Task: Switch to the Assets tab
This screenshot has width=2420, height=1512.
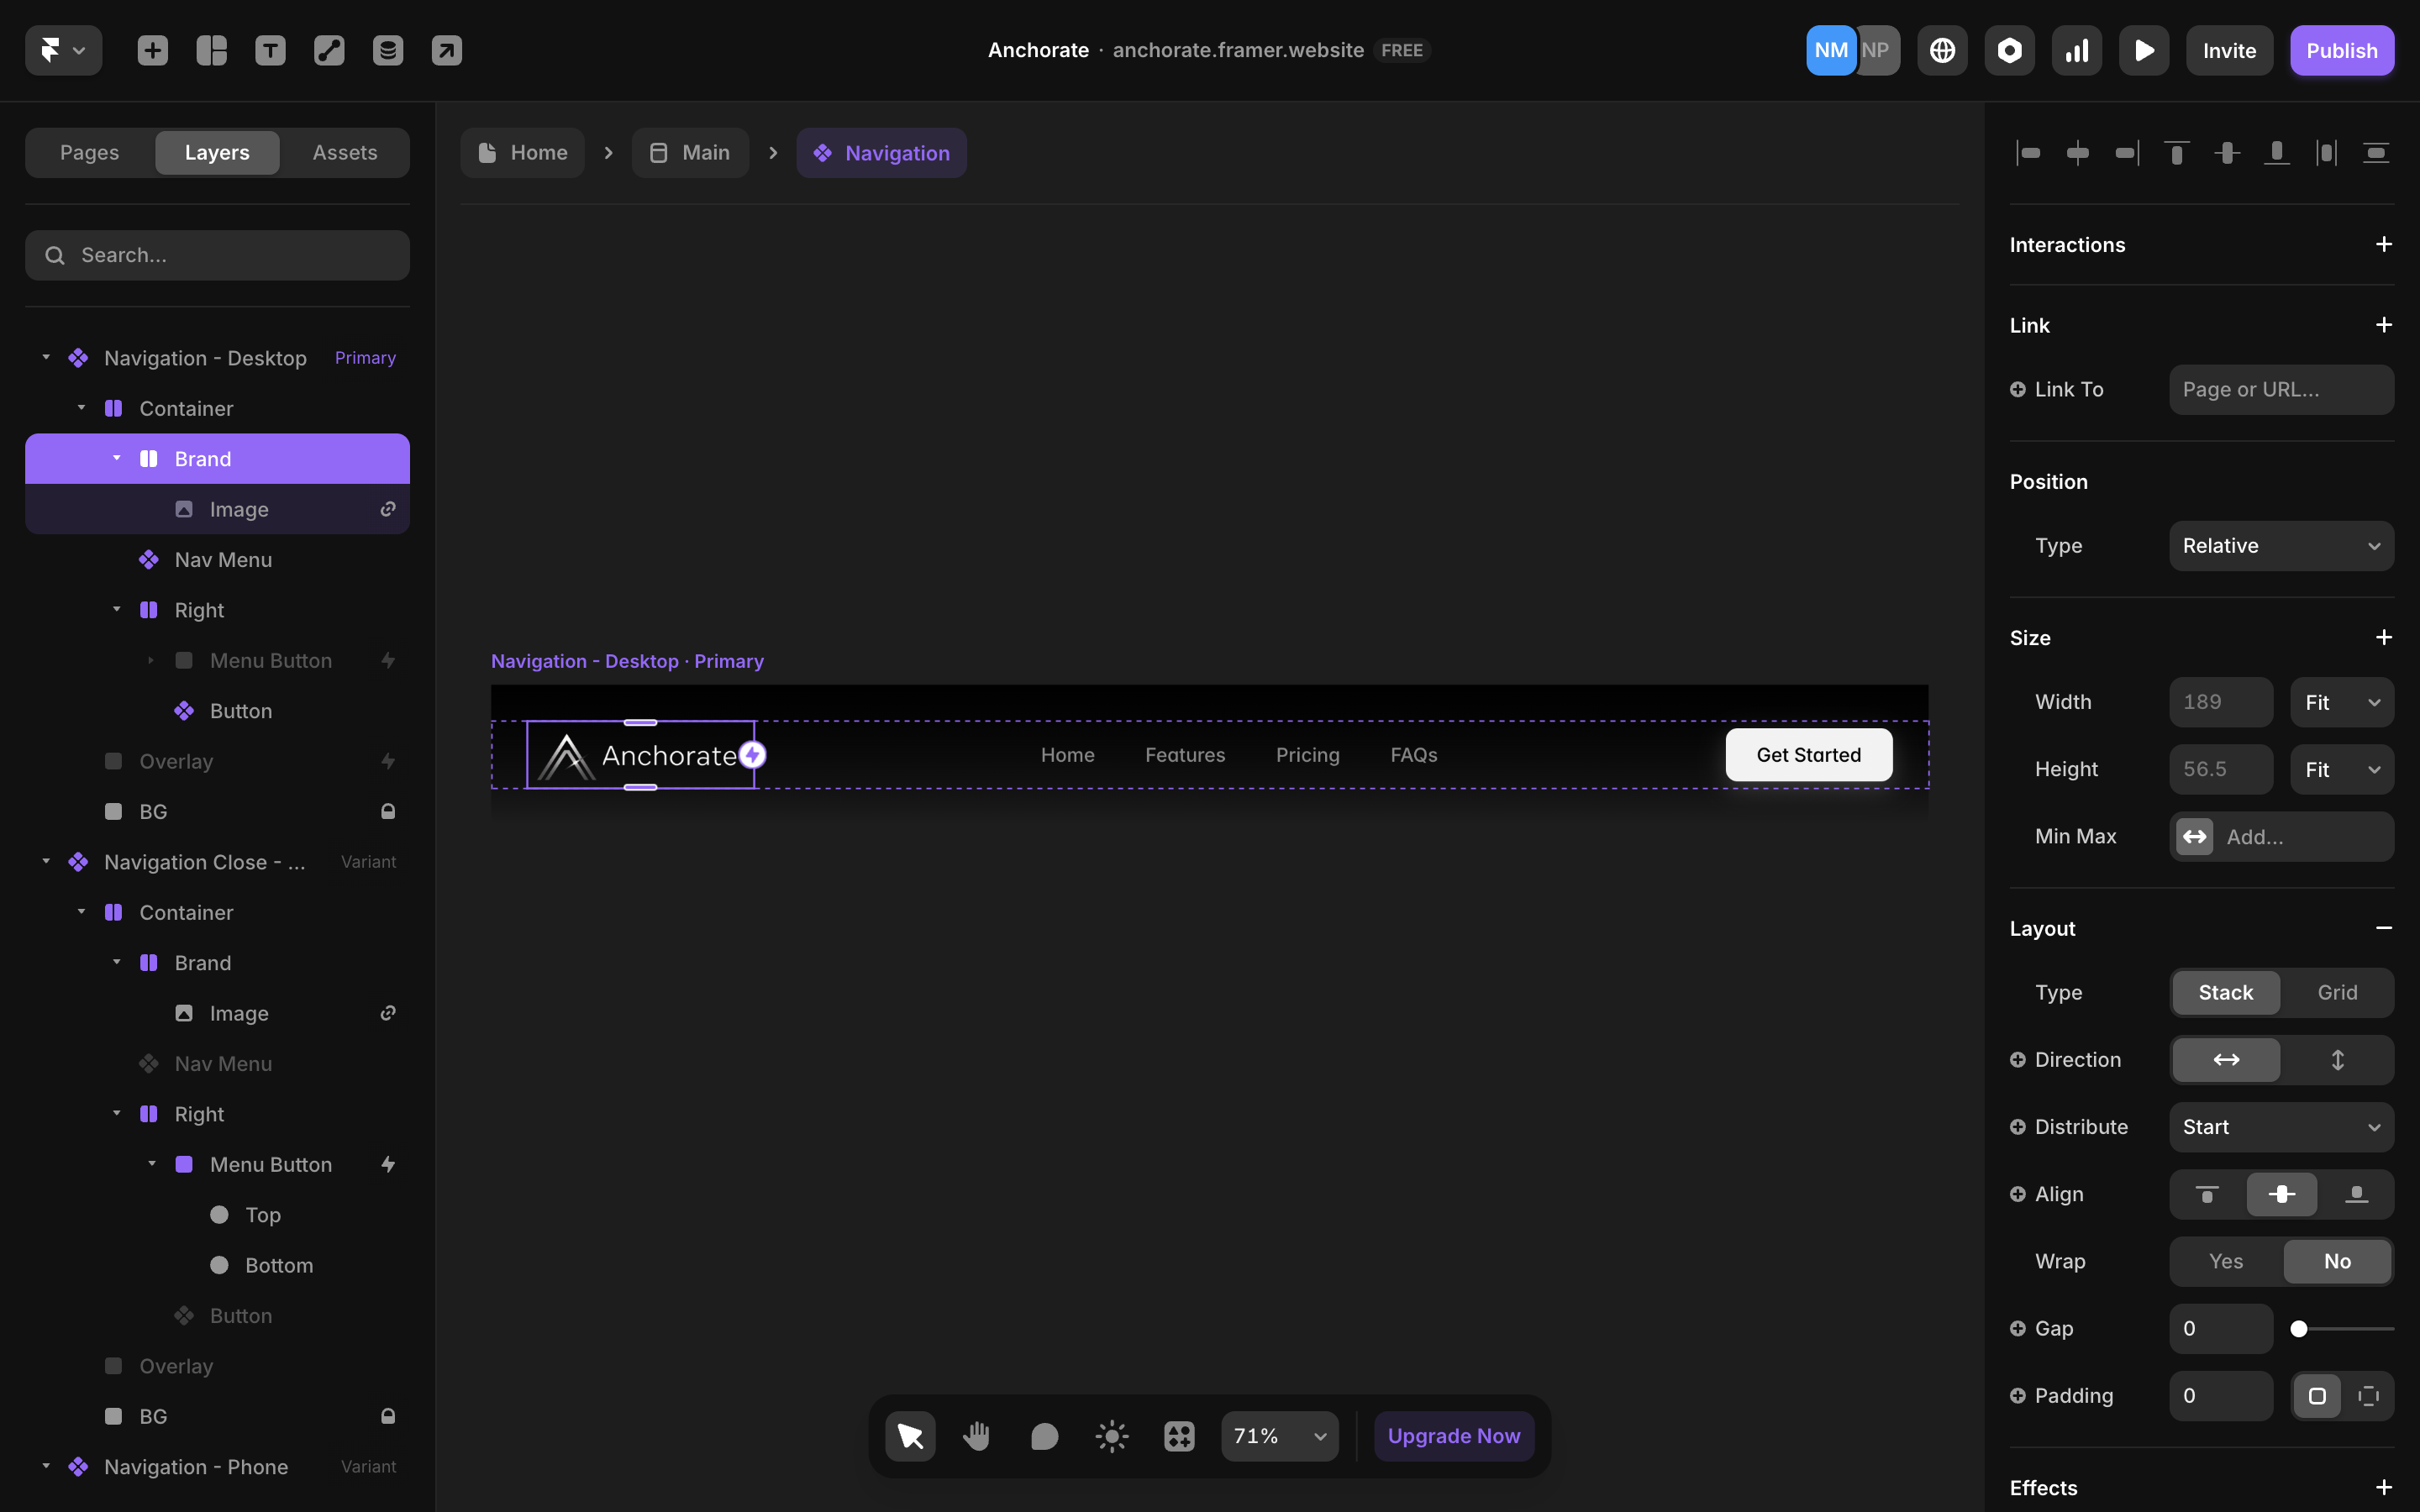Action: click(345, 153)
